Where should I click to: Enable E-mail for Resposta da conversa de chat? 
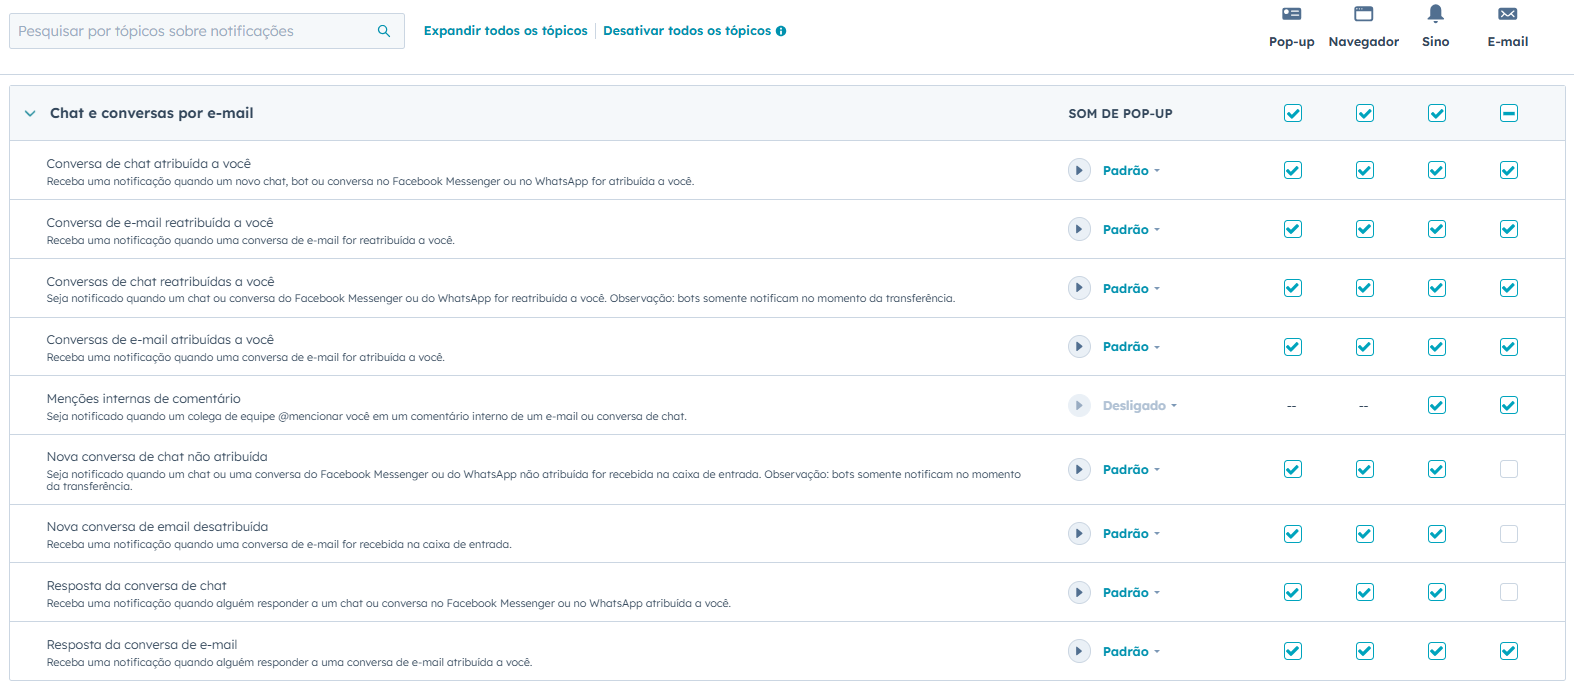pyautogui.click(x=1508, y=592)
